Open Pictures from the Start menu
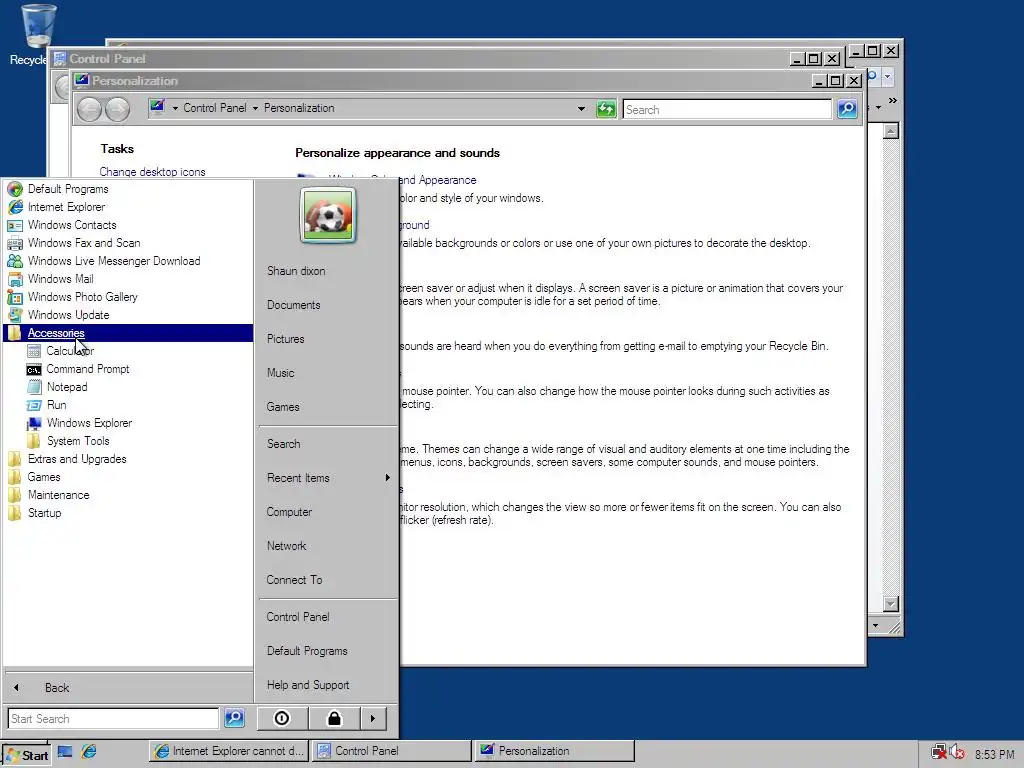 [285, 339]
